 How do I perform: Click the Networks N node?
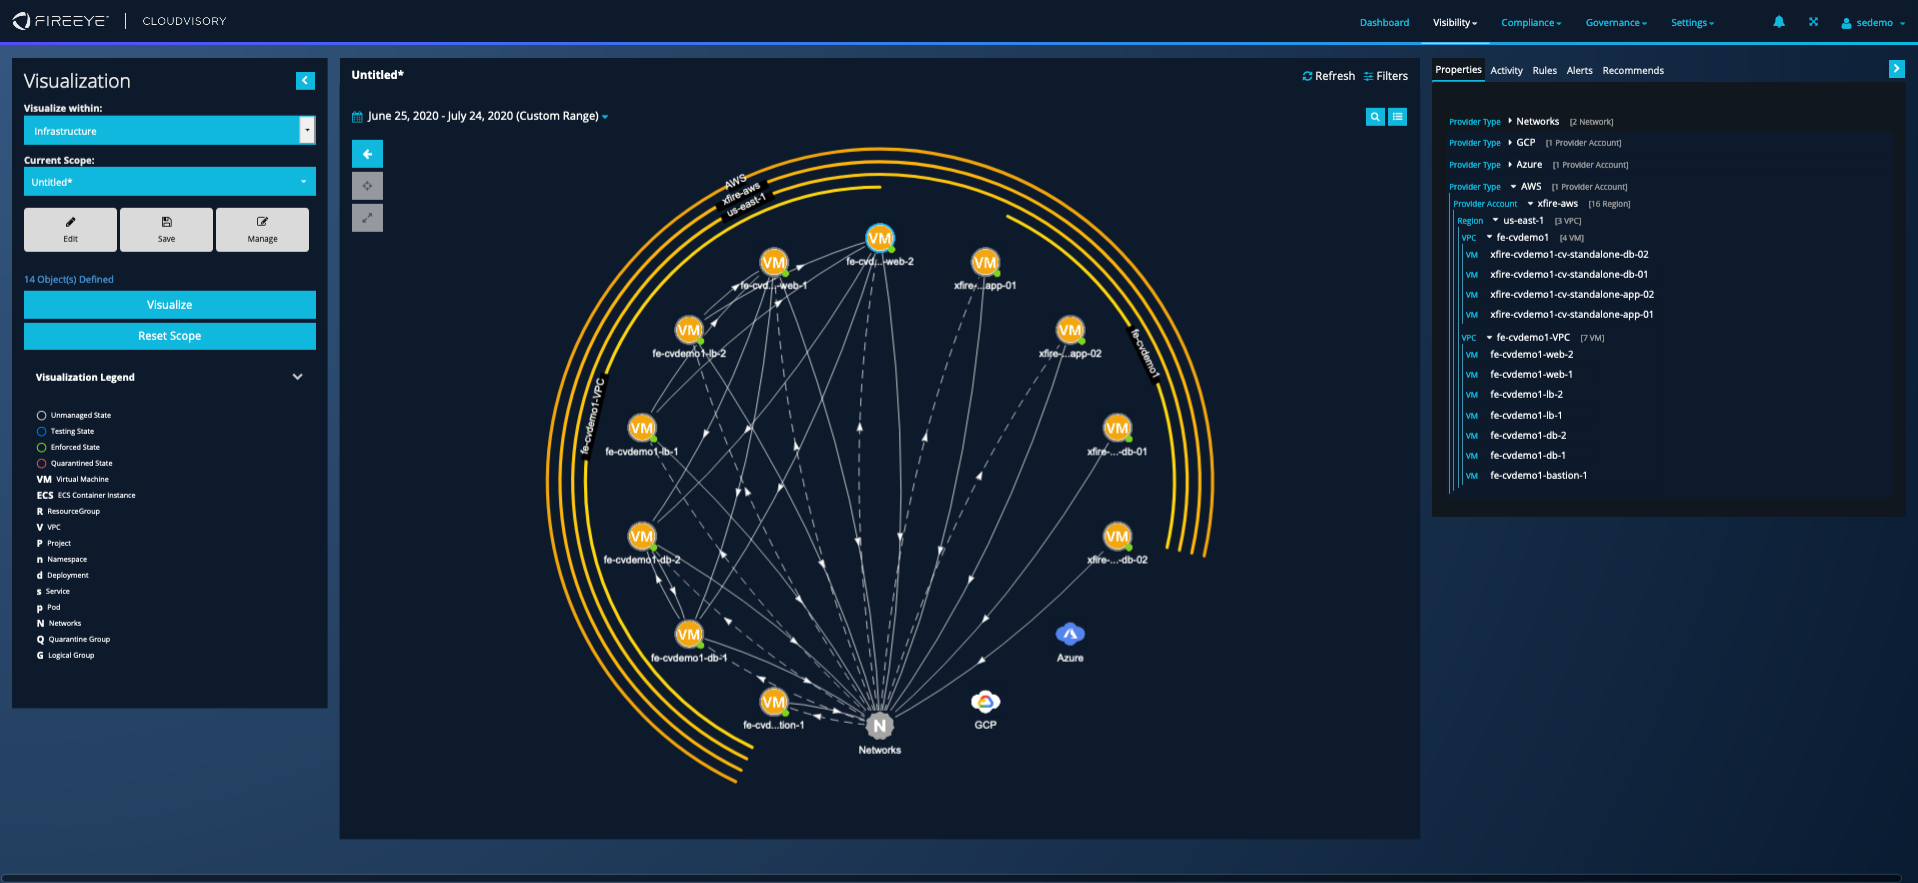879,726
